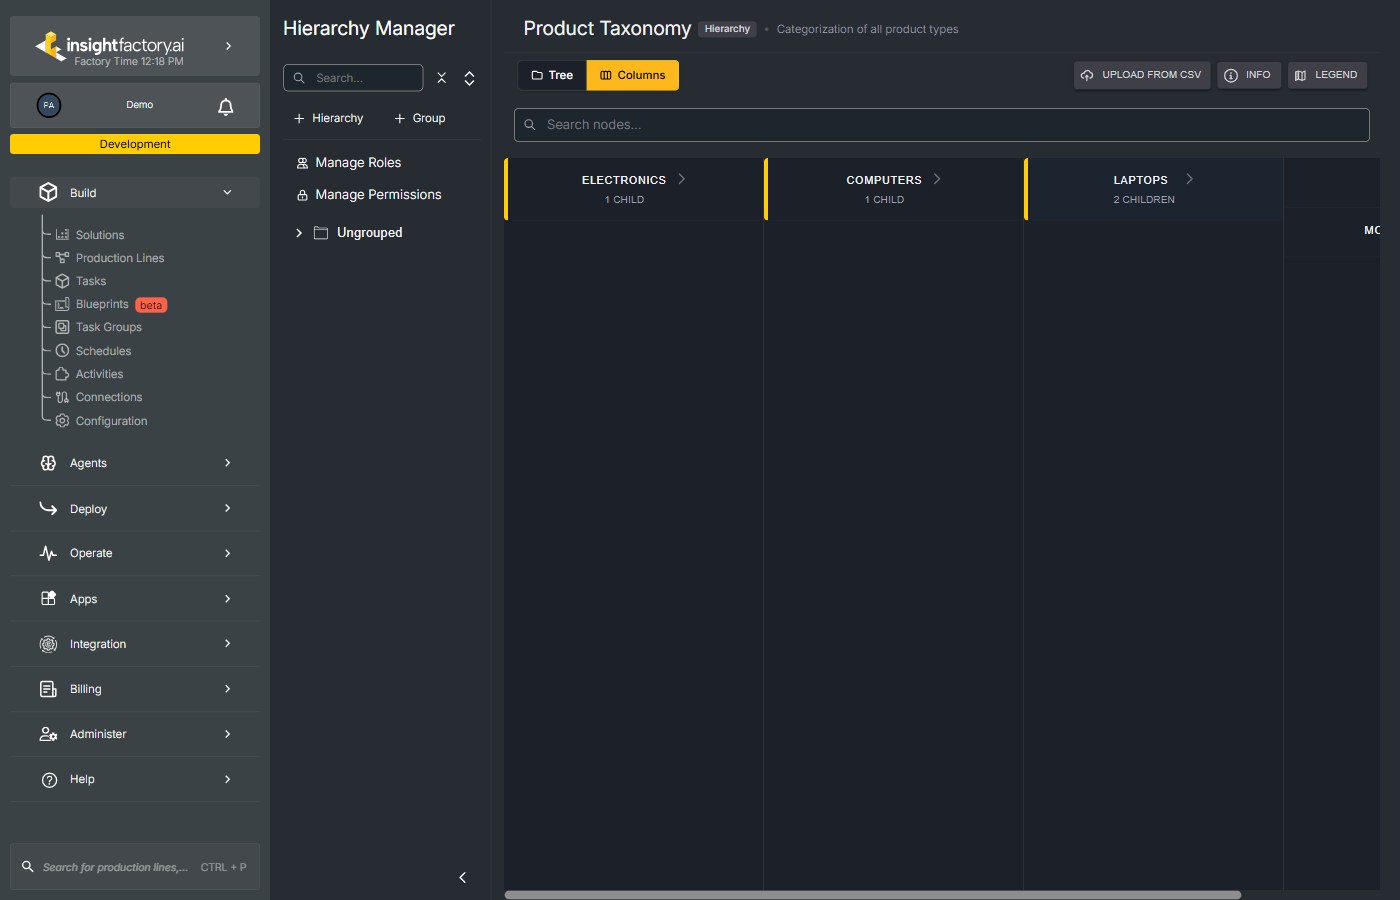Click the collapse-all icon beside hierarchy search
Viewport: 1400px width, 900px height.
click(x=441, y=78)
